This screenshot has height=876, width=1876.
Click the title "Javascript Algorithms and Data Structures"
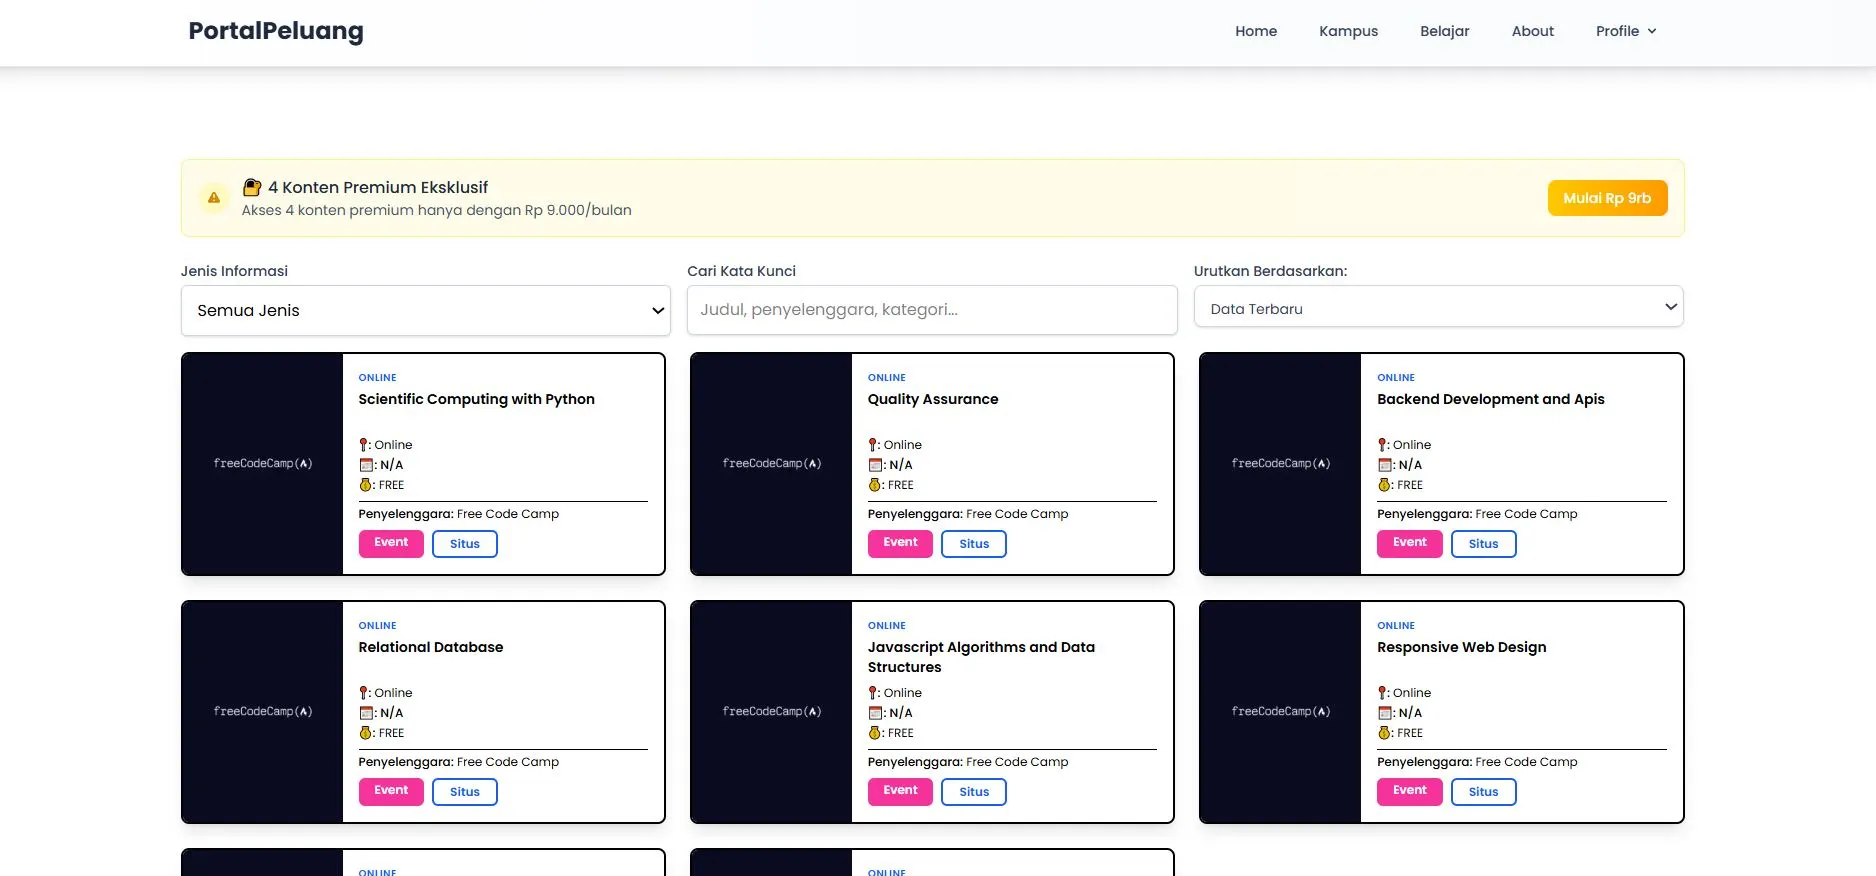pos(981,657)
